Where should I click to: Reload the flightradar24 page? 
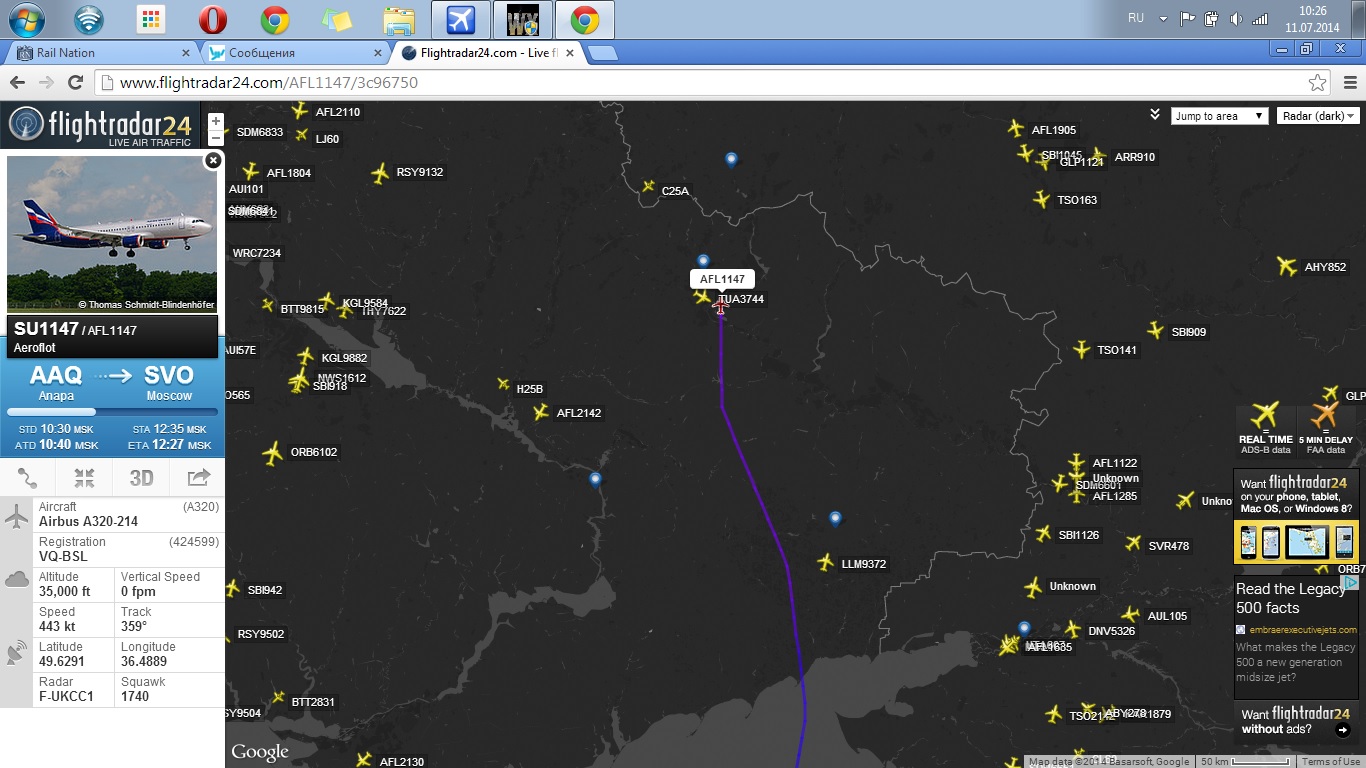coord(75,83)
